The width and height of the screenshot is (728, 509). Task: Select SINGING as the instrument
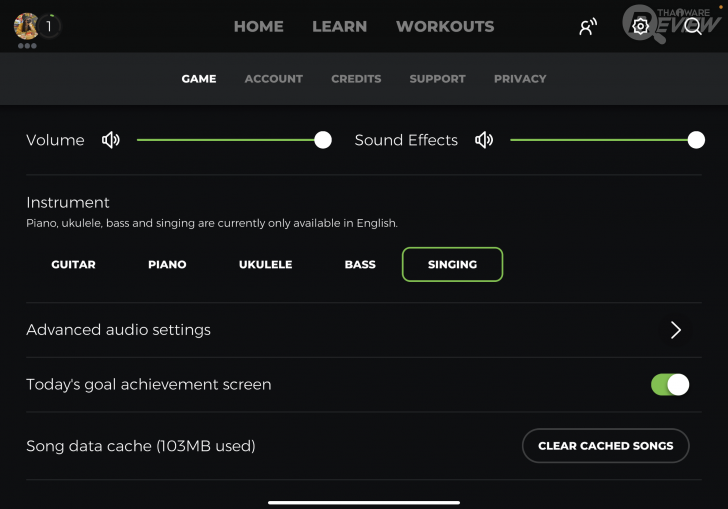click(x=452, y=264)
